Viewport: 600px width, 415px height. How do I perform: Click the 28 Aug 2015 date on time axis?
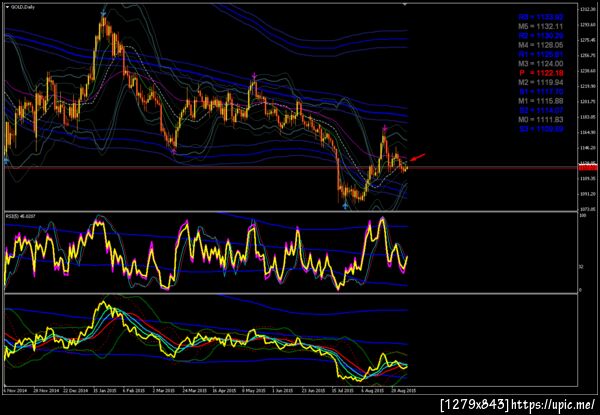403,391
